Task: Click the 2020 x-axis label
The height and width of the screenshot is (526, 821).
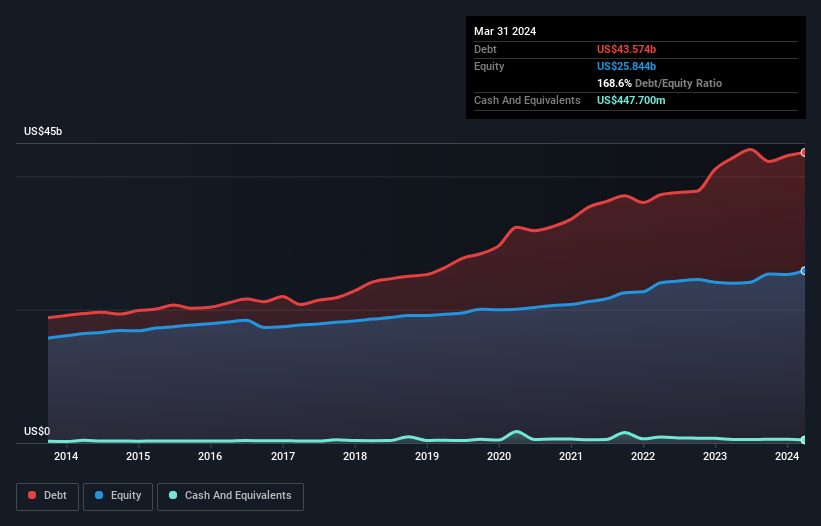Action: [x=499, y=456]
